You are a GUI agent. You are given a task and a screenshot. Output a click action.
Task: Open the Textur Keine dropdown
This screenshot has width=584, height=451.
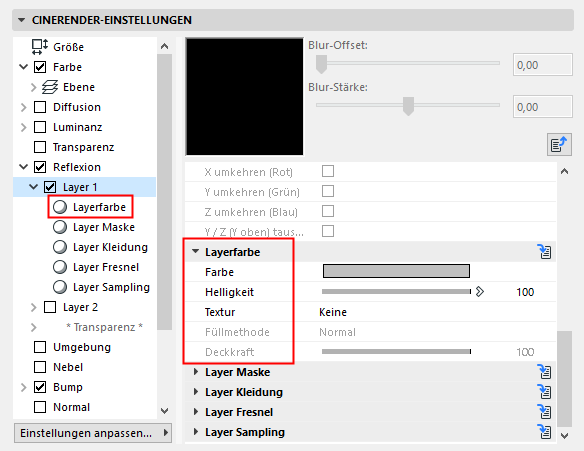click(333, 312)
